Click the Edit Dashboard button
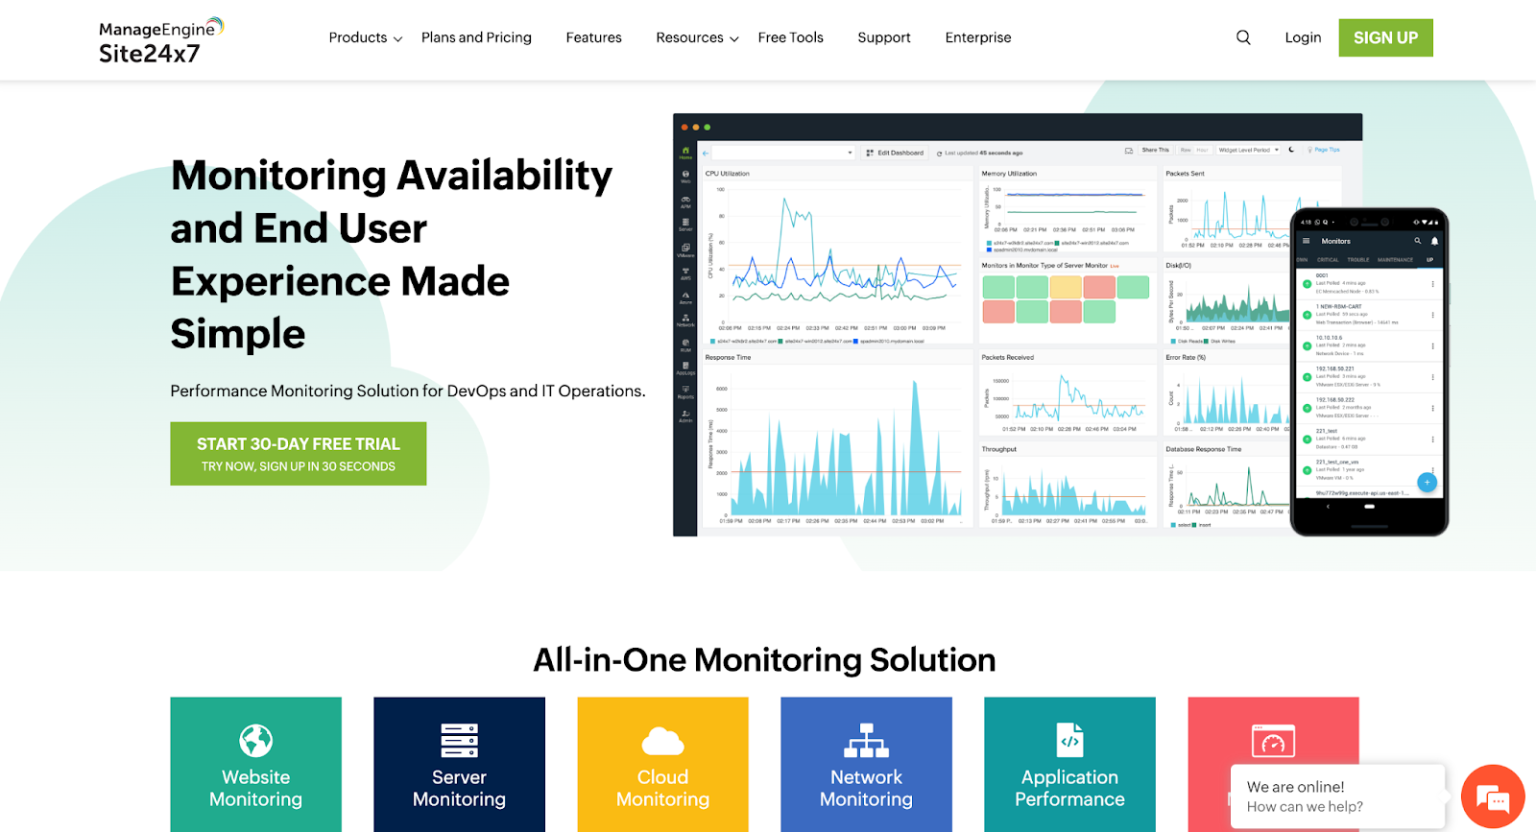 coord(895,150)
